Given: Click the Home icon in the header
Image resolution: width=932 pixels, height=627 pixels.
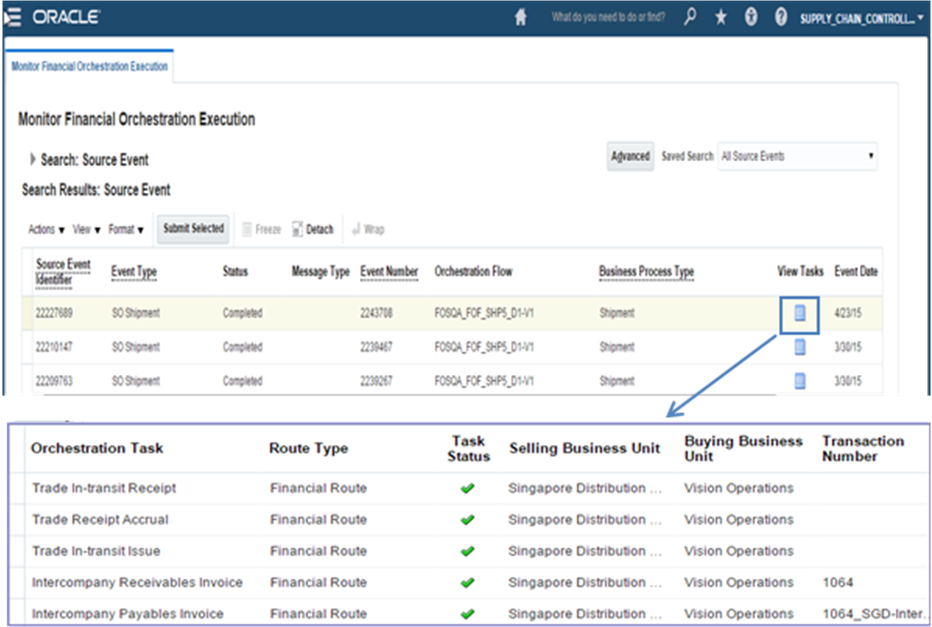Looking at the screenshot, I should click(520, 17).
